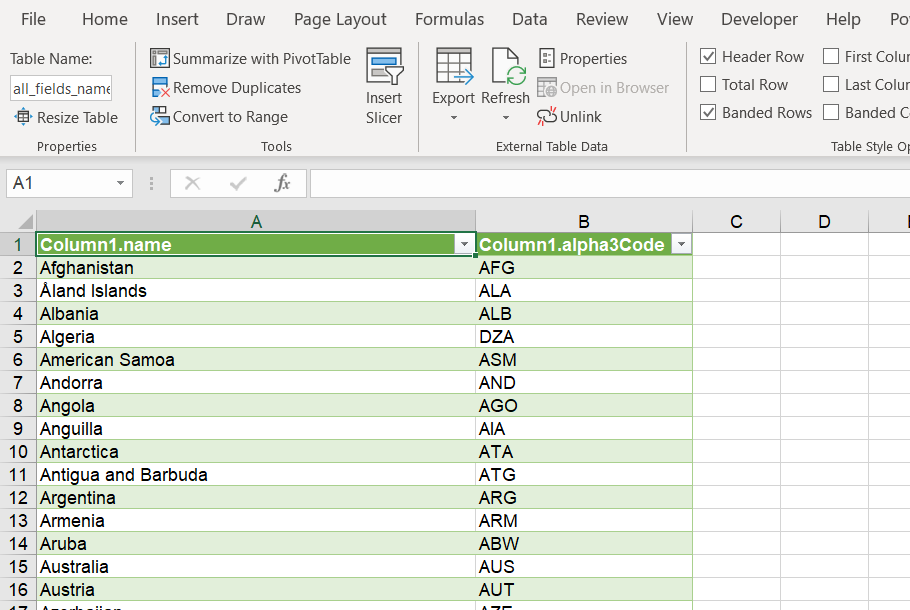Expand the Export dropdown arrow
Image resolution: width=910 pixels, height=610 pixels.
(x=454, y=118)
